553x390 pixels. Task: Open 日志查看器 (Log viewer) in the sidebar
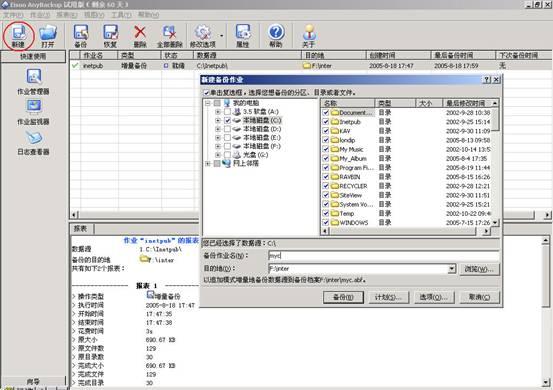click(x=34, y=143)
